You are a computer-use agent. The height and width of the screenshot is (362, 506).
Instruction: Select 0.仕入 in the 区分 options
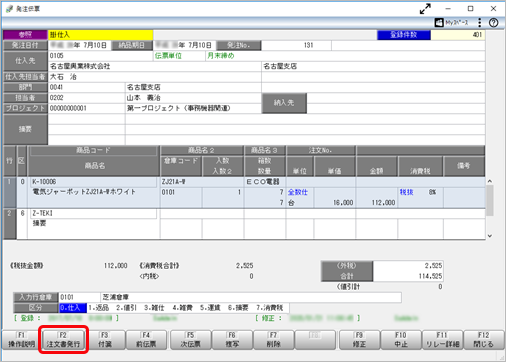(x=73, y=308)
